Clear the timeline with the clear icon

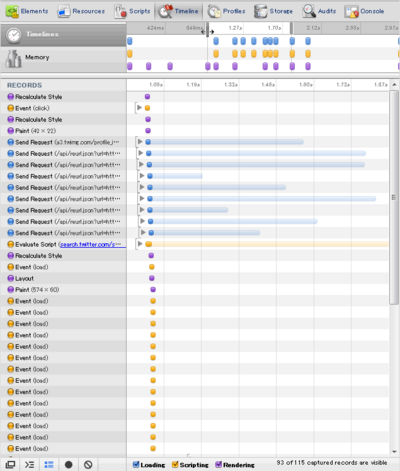point(88,464)
